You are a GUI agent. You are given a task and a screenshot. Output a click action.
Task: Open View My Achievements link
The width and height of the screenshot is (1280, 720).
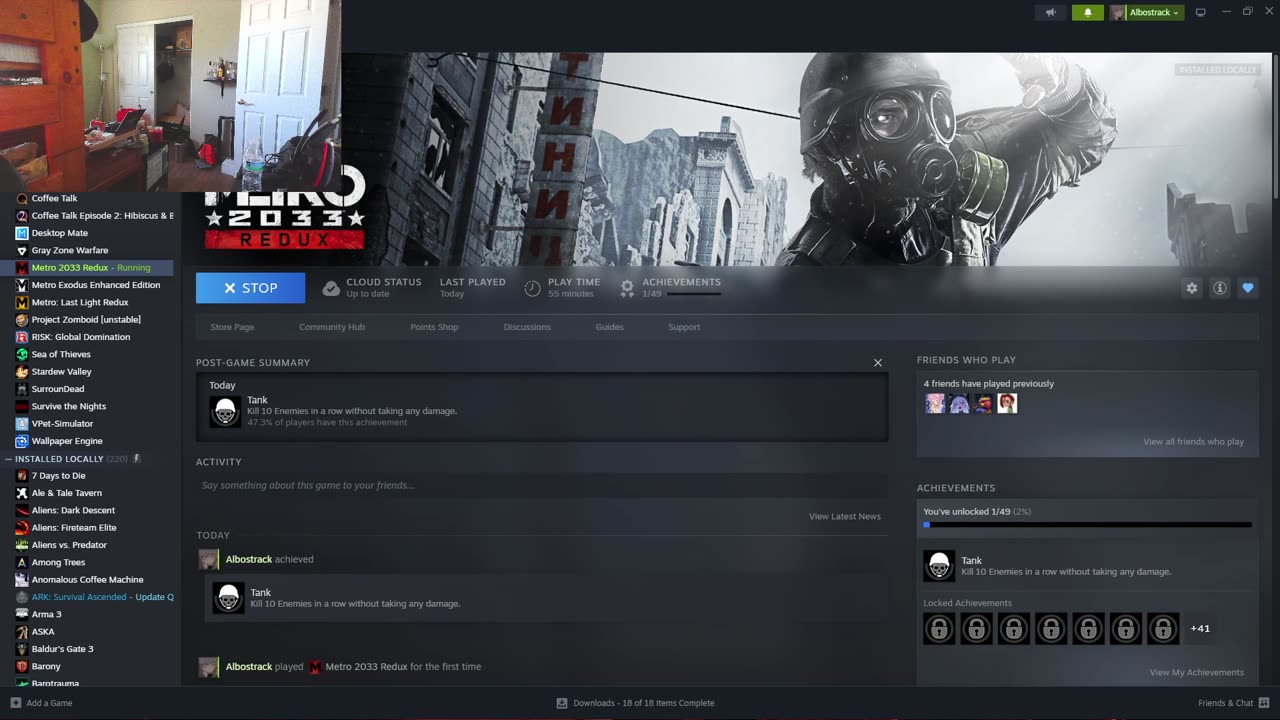1196,672
